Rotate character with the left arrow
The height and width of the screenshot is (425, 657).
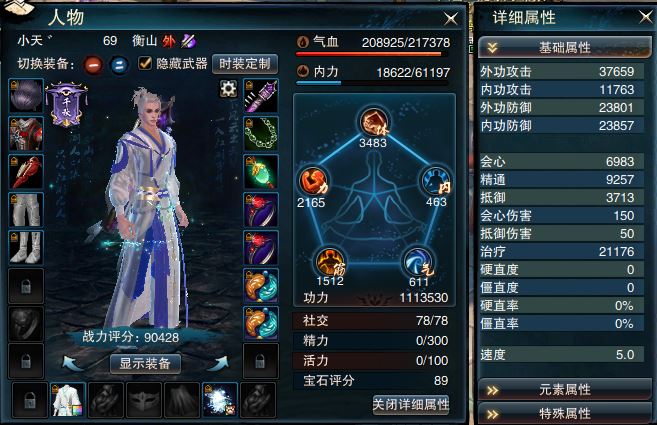click(72, 363)
